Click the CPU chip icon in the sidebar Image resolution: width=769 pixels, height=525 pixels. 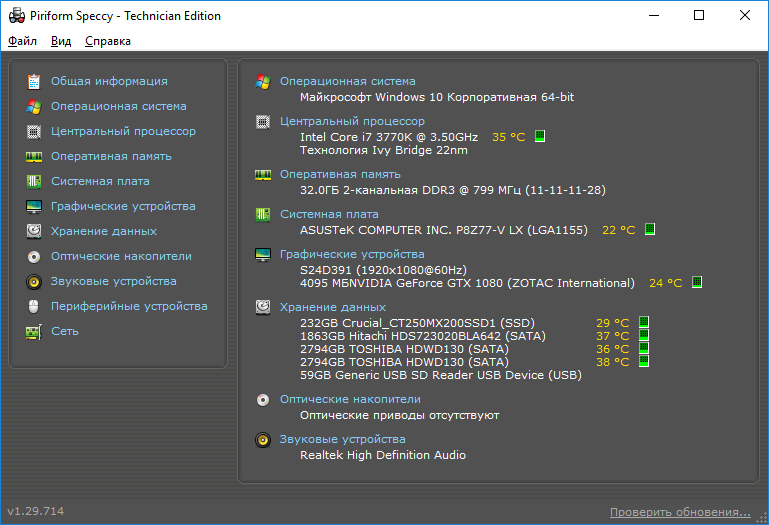pos(34,131)
